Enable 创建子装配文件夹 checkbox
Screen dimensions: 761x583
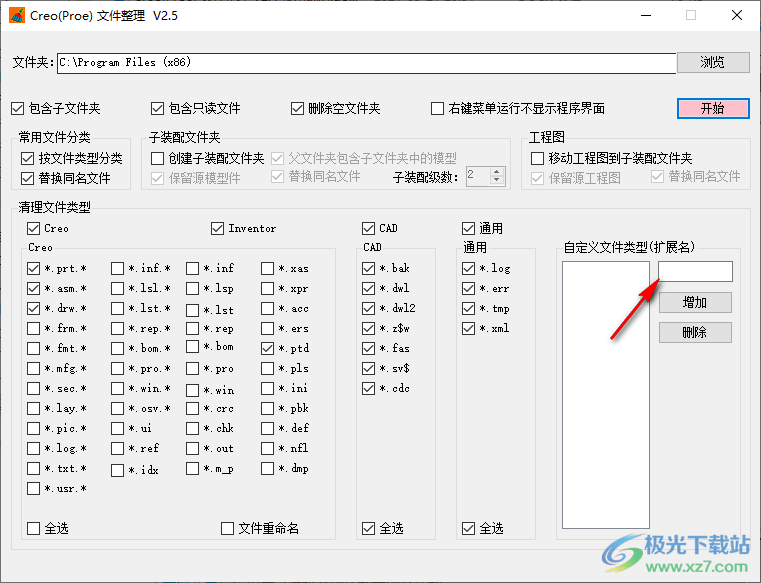tap(157, 158)
